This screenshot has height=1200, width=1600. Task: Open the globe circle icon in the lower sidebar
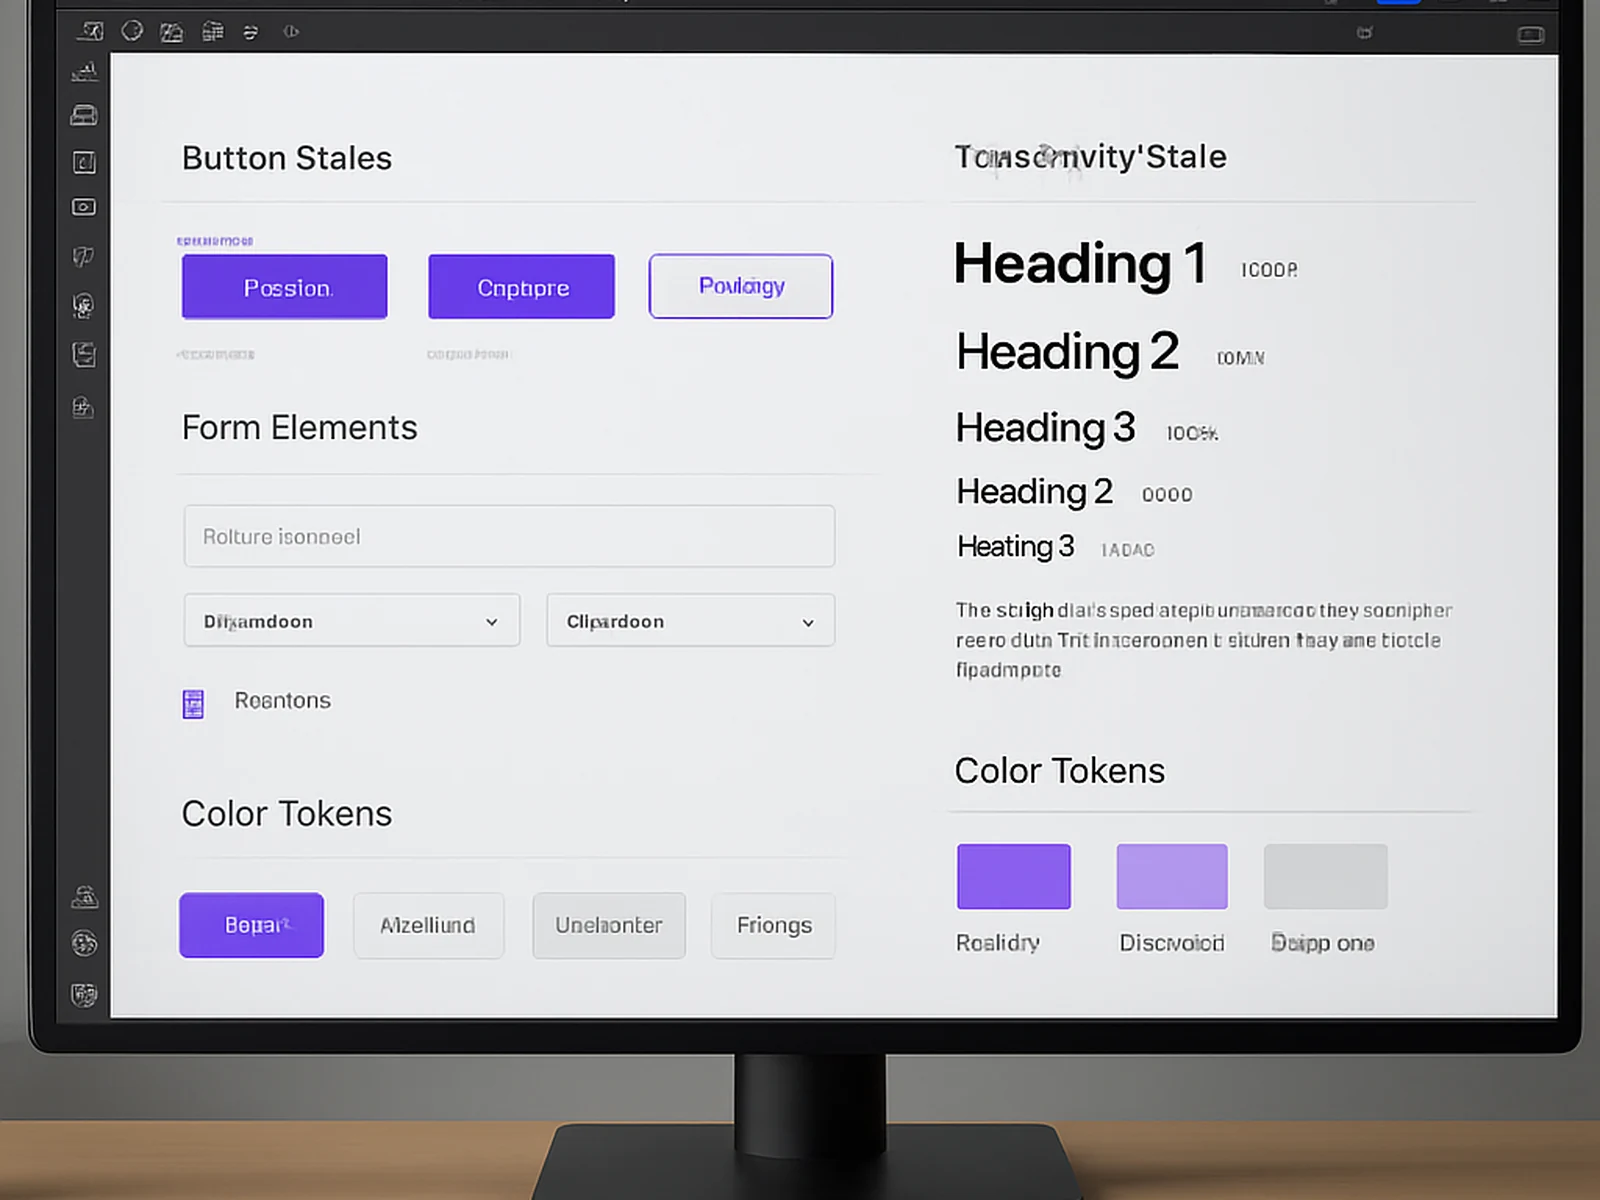85,943
